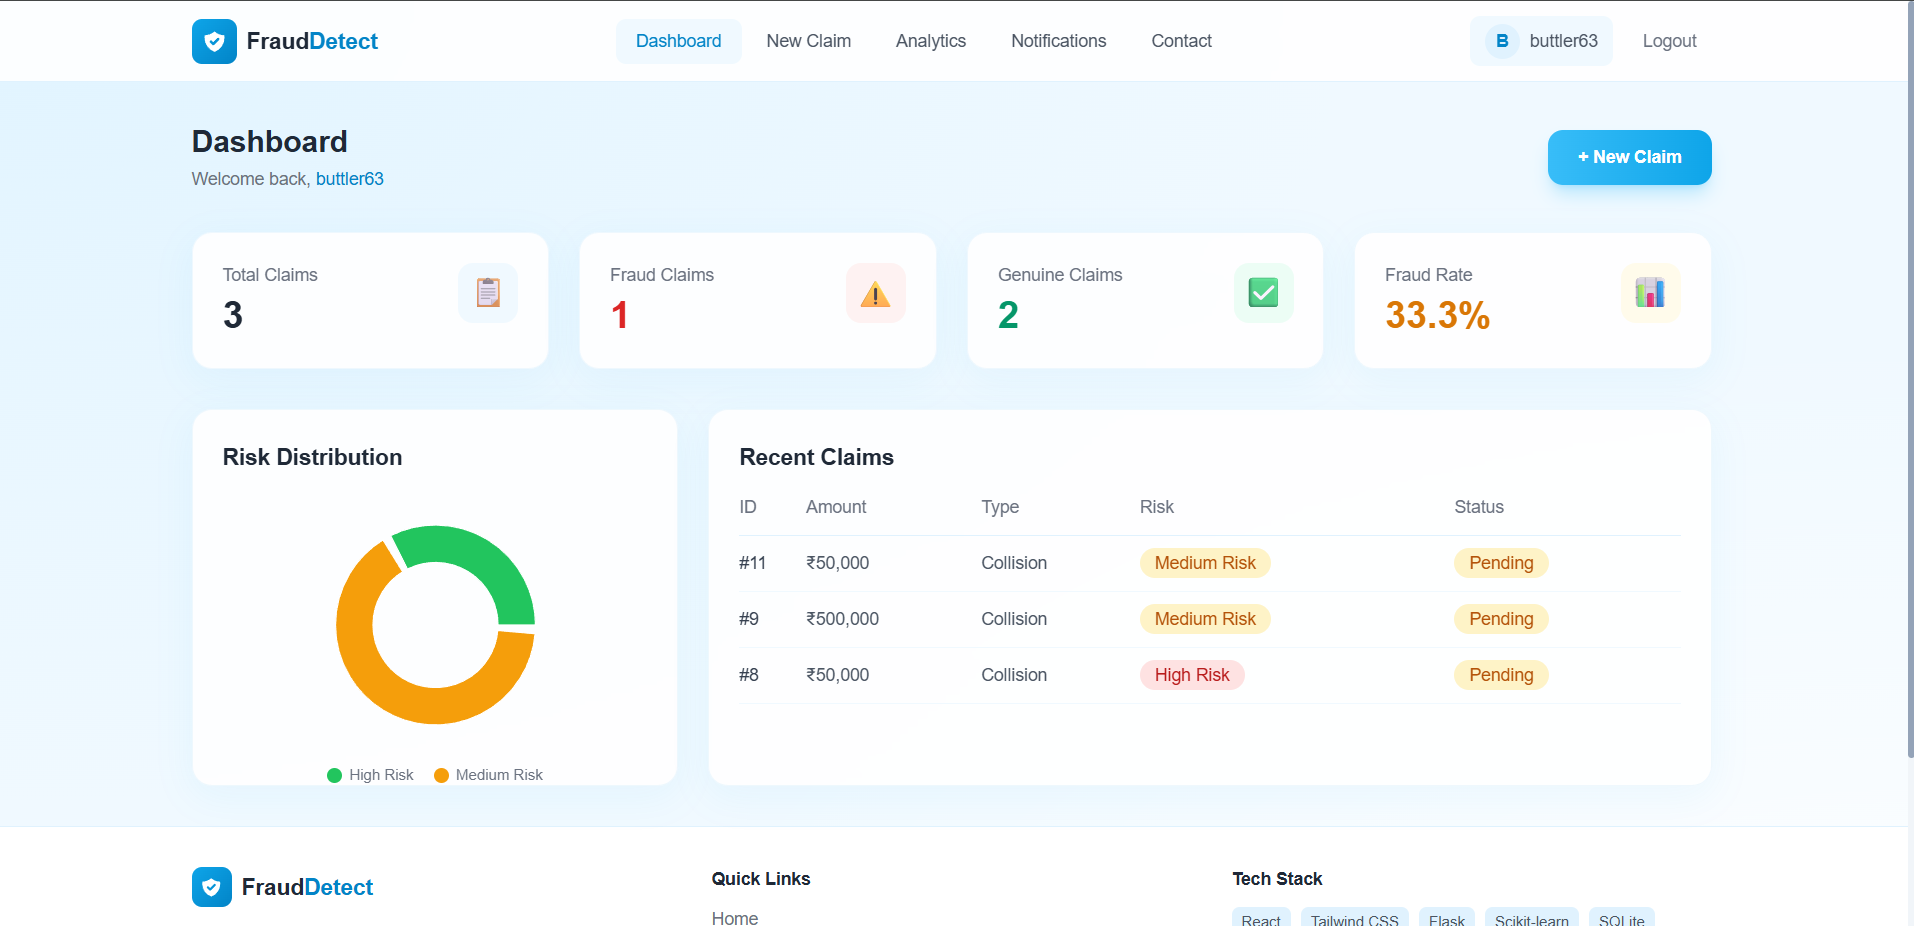The width and height of the screenshot is (1914, 926).
Task: Click the Genuine Claims green checkmark icon
Action: [x=1263, y=293]
